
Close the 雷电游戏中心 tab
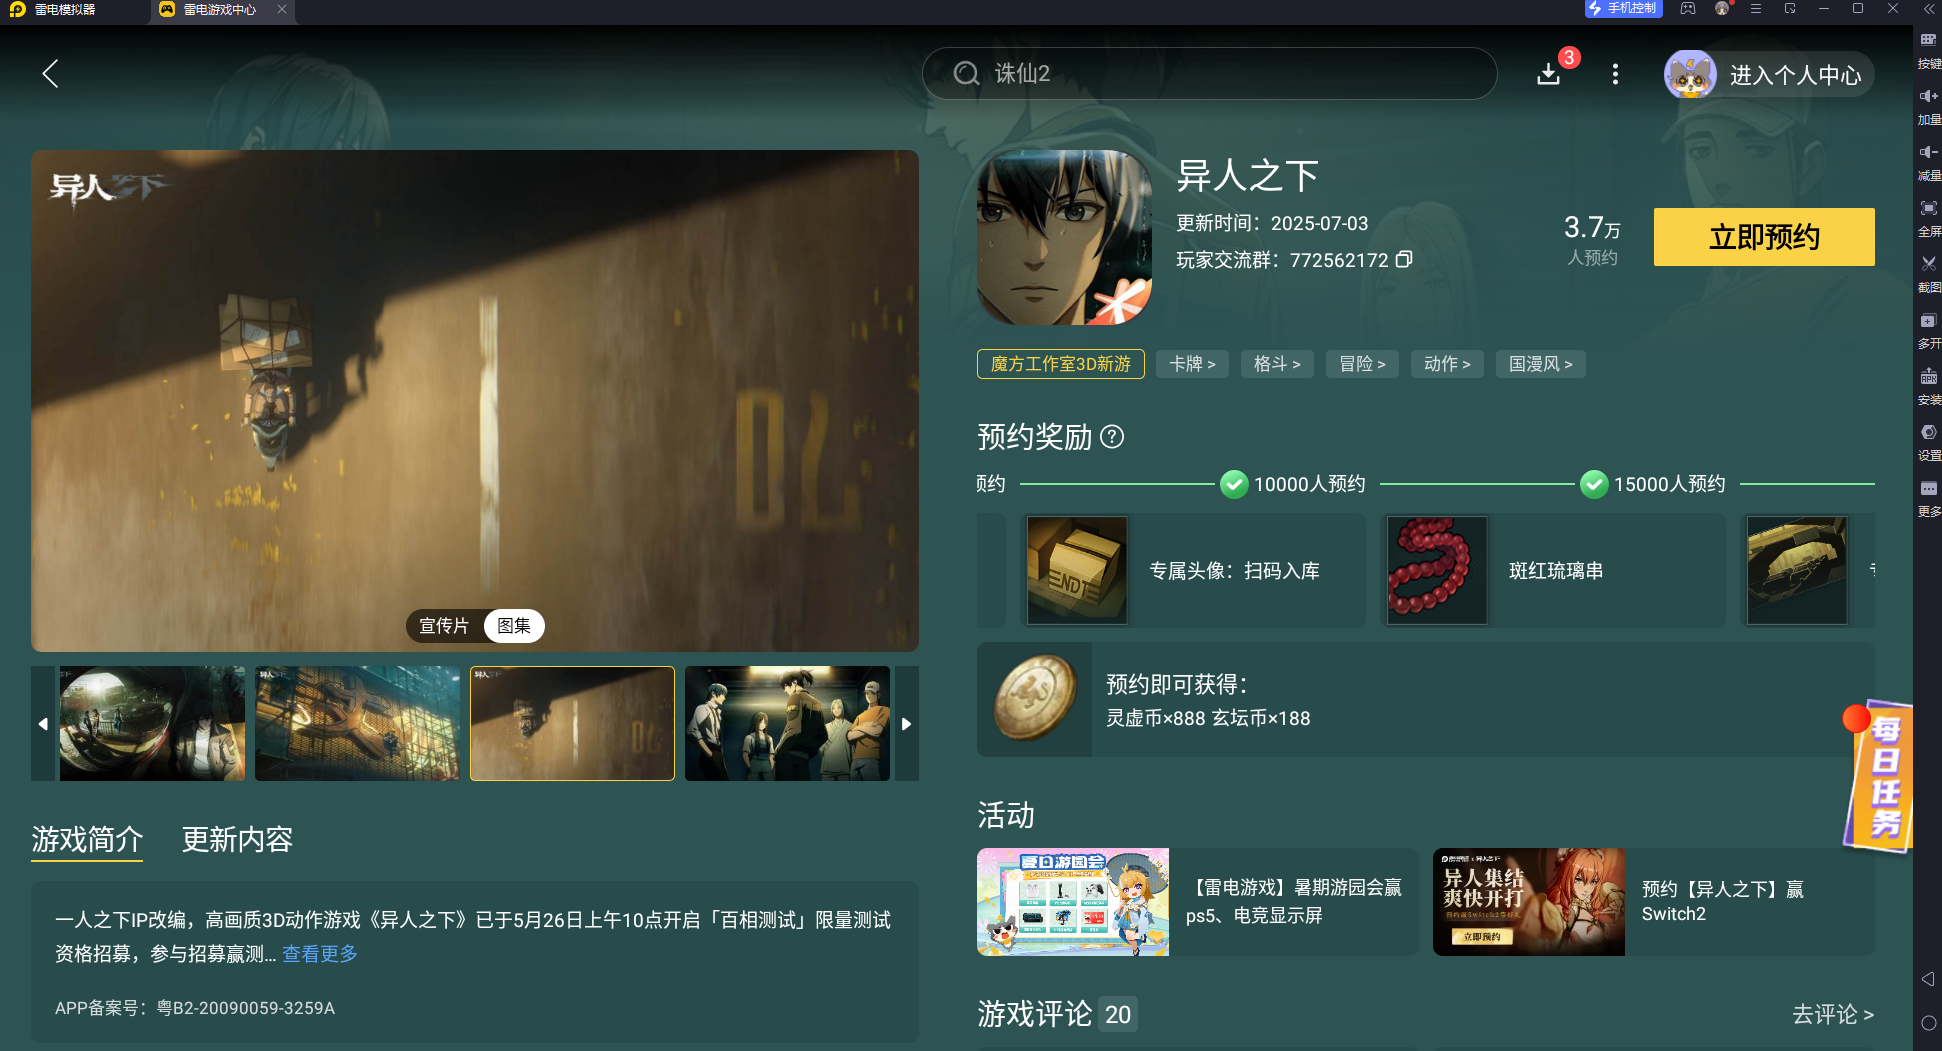pos(282,9)
